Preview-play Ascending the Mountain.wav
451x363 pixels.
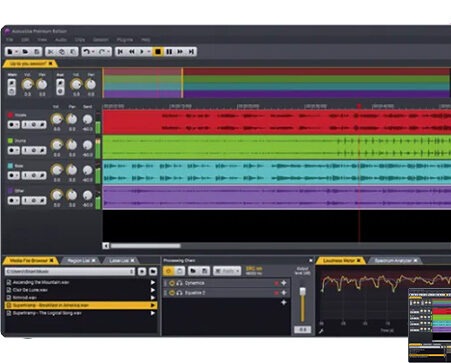click(153, 282)
